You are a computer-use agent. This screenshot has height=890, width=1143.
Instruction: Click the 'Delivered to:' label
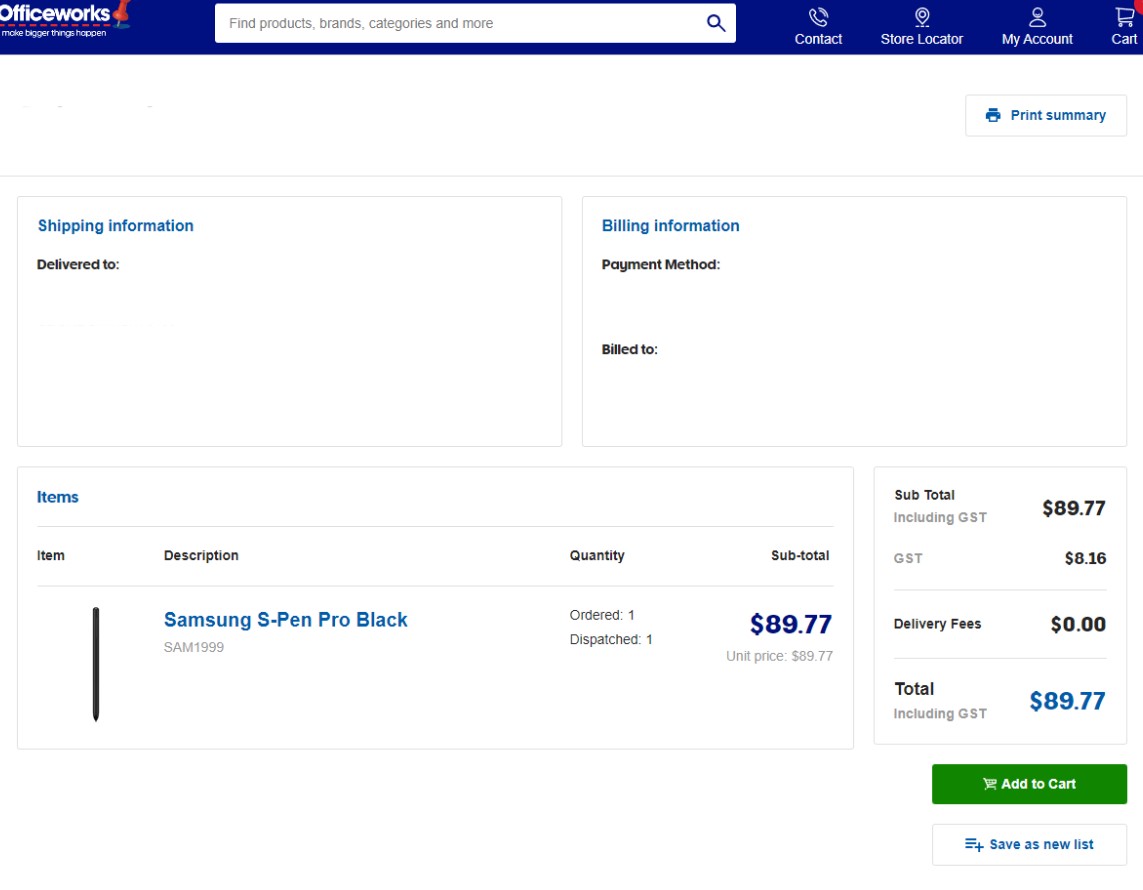pos(78,265)
